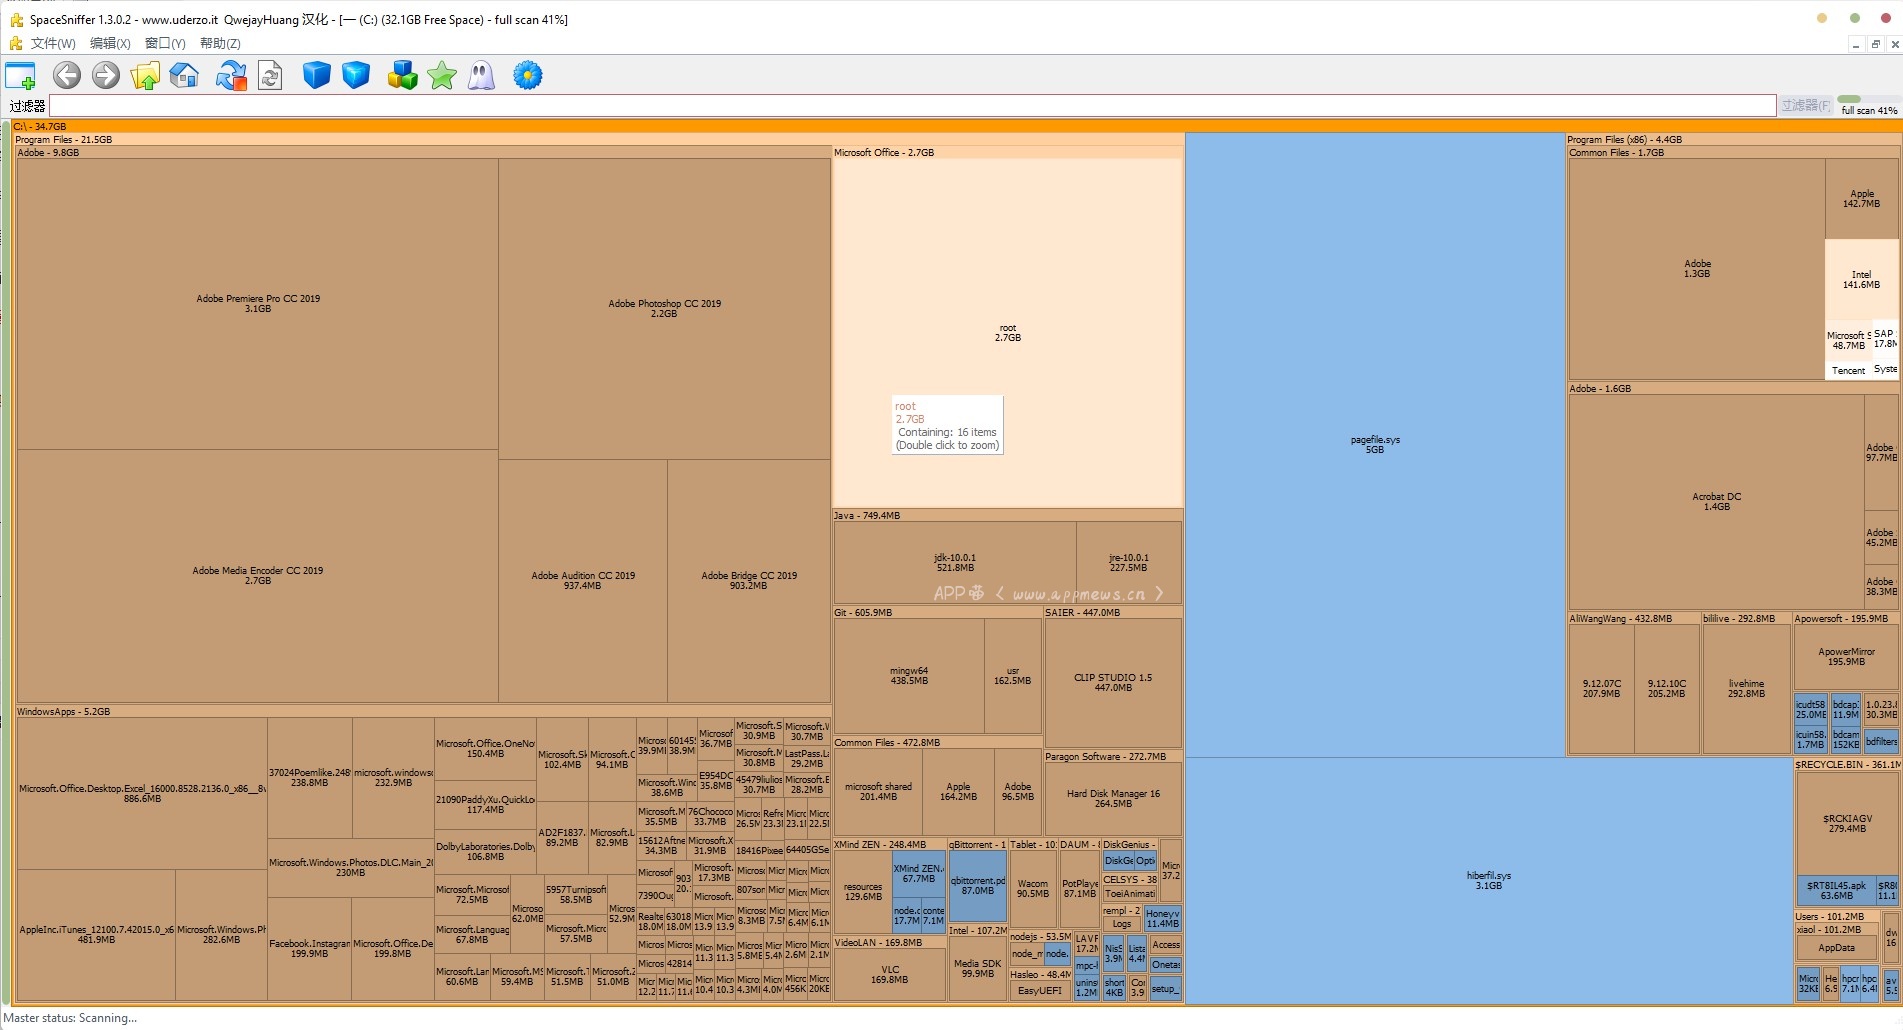This screenshot has width=1903, height=1030.
Task: Show more detail with second blue cube
Action: click(356, 75)
